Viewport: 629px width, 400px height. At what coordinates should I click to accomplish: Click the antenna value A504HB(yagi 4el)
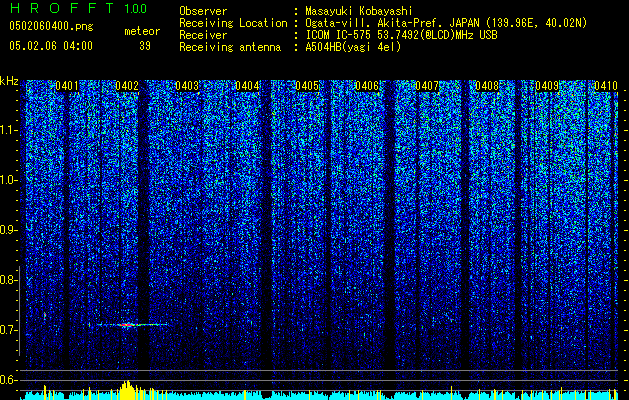click(353, 47)
